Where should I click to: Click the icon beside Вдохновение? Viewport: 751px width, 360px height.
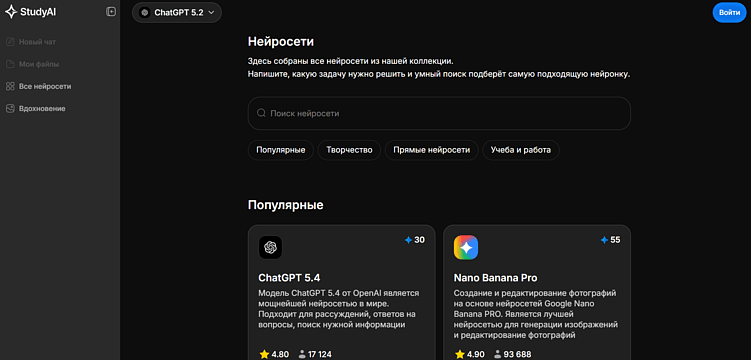tap(10, 109)
